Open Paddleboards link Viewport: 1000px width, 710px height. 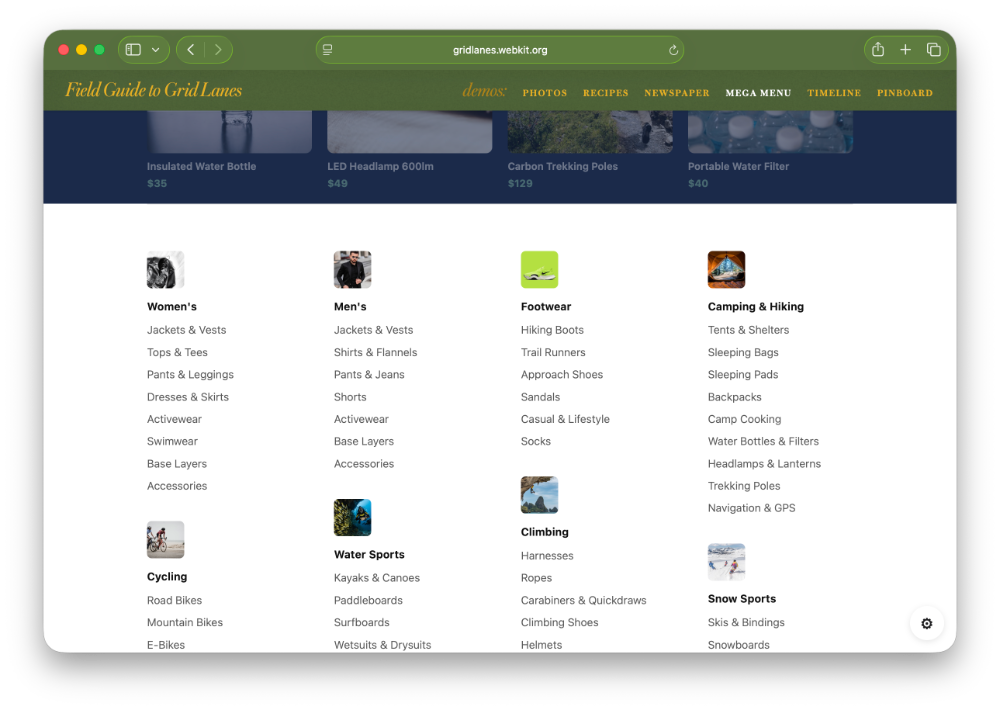(368, 600)
